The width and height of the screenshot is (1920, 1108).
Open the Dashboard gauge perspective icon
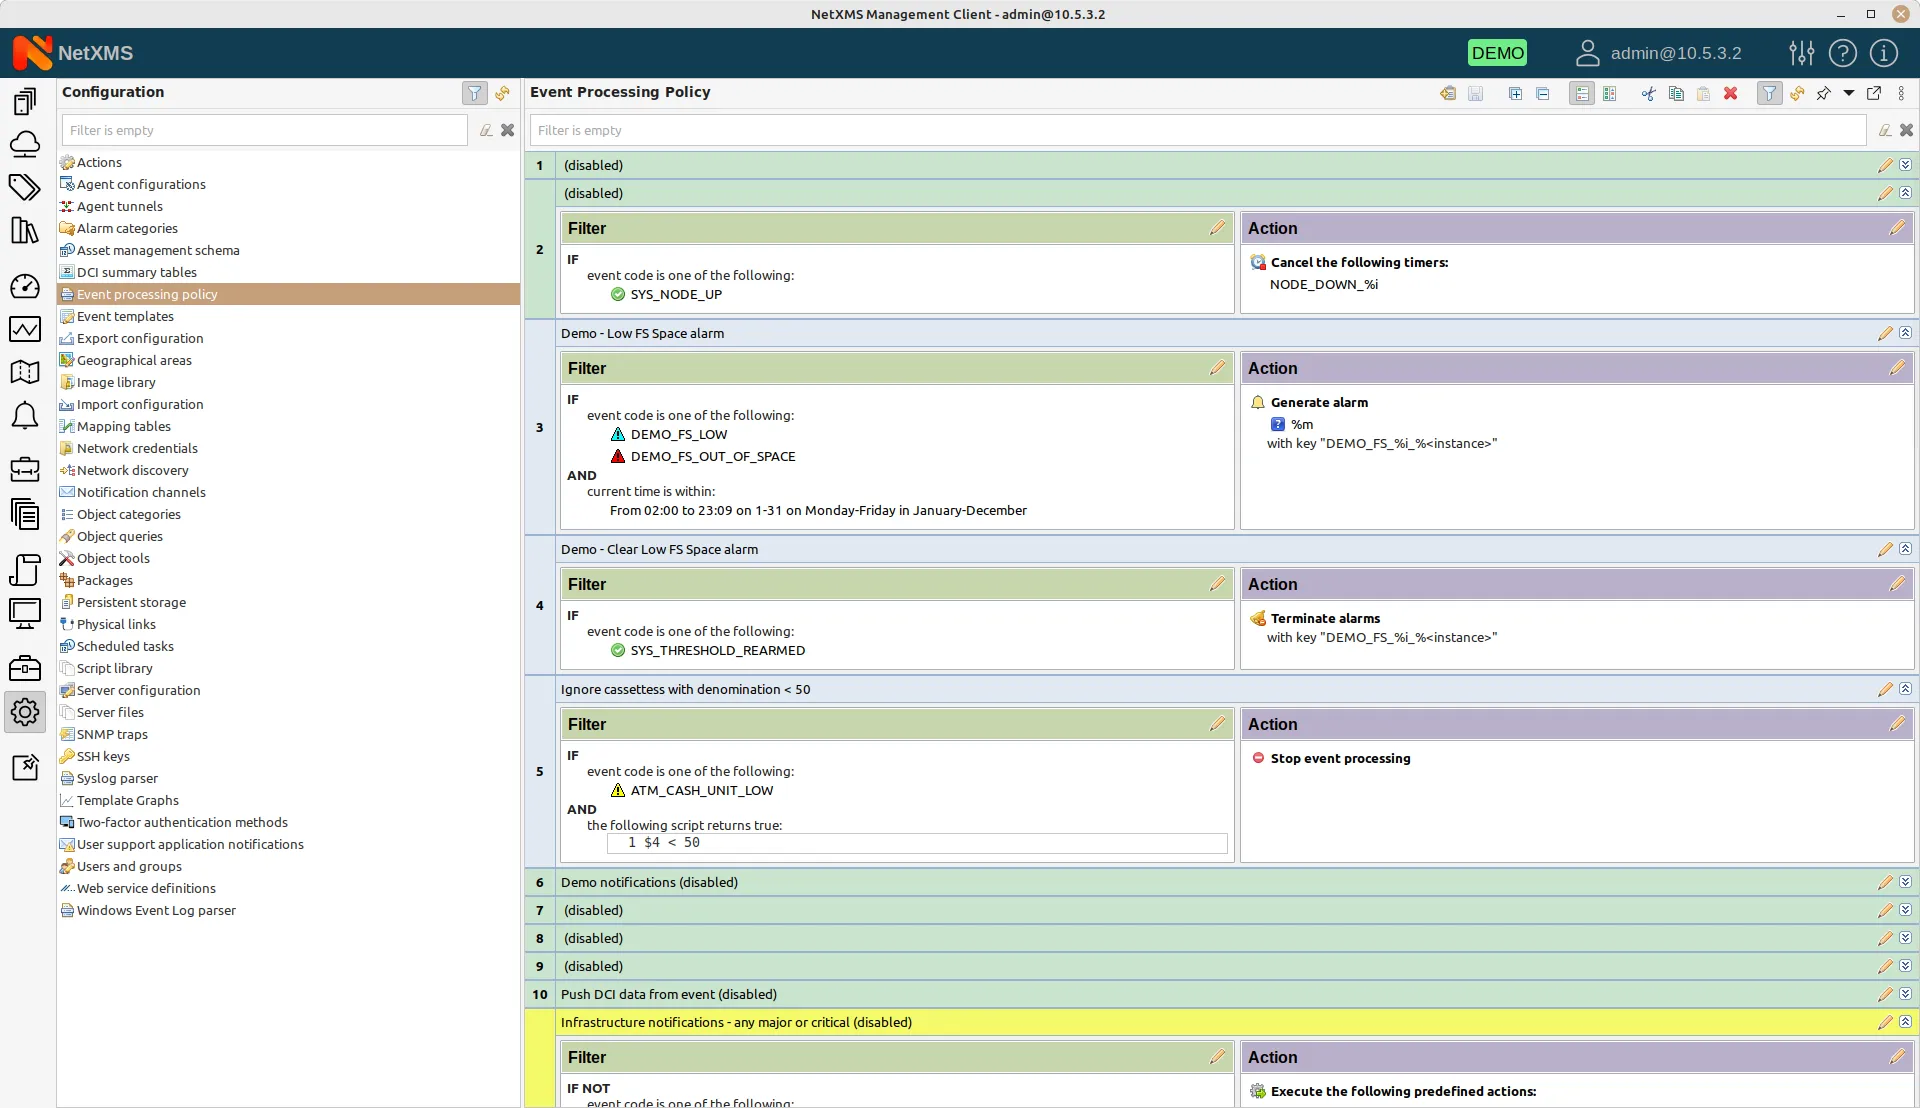tap(25, 286)
